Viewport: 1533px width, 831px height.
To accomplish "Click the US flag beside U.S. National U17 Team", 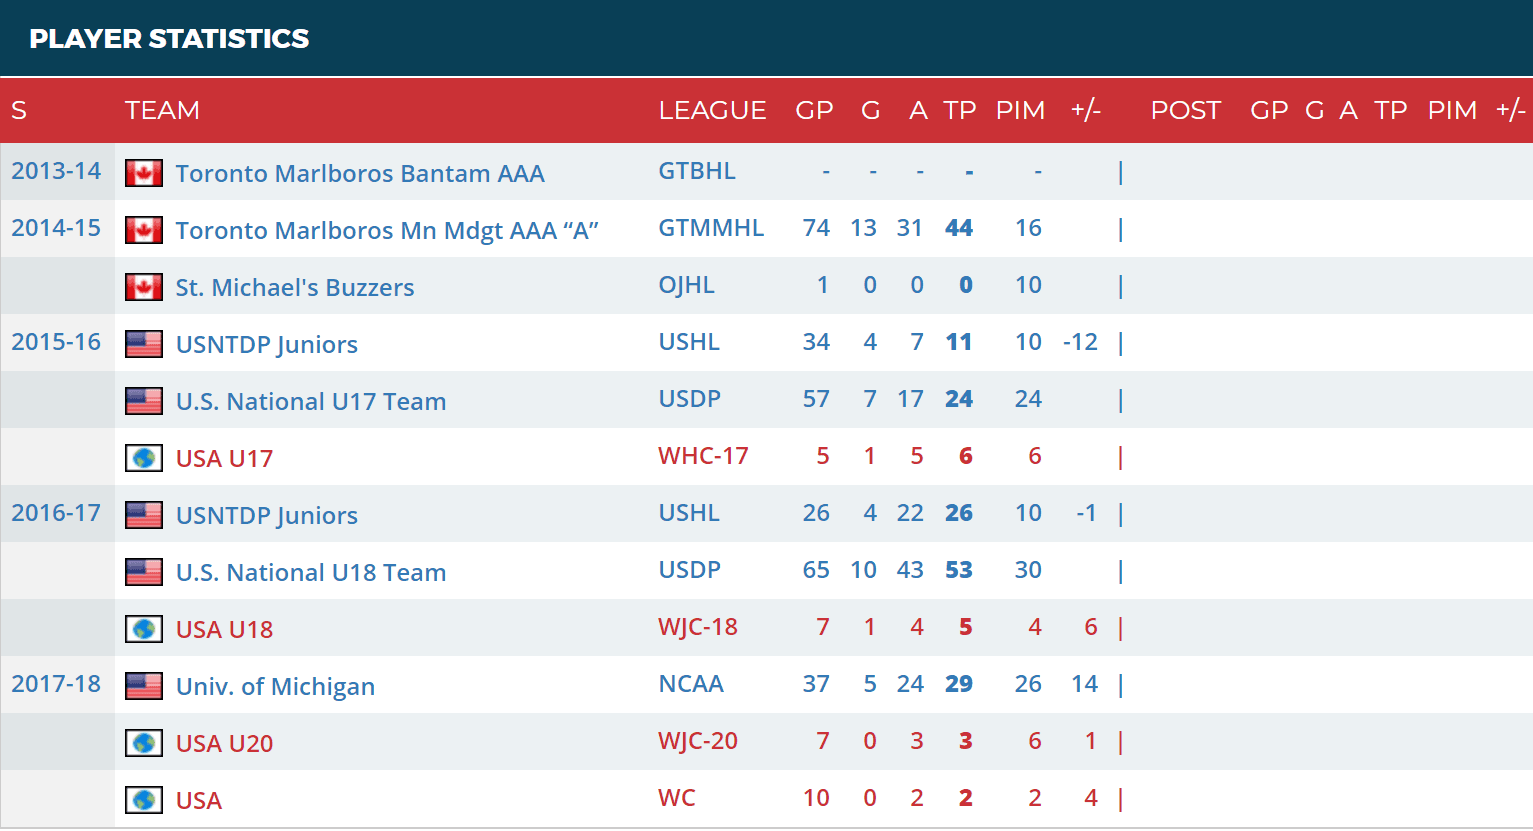I will (144, 401).
